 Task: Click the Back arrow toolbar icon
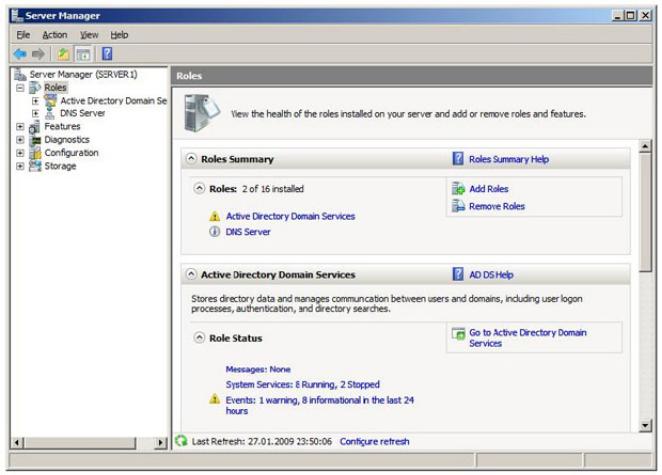[20, 54]
